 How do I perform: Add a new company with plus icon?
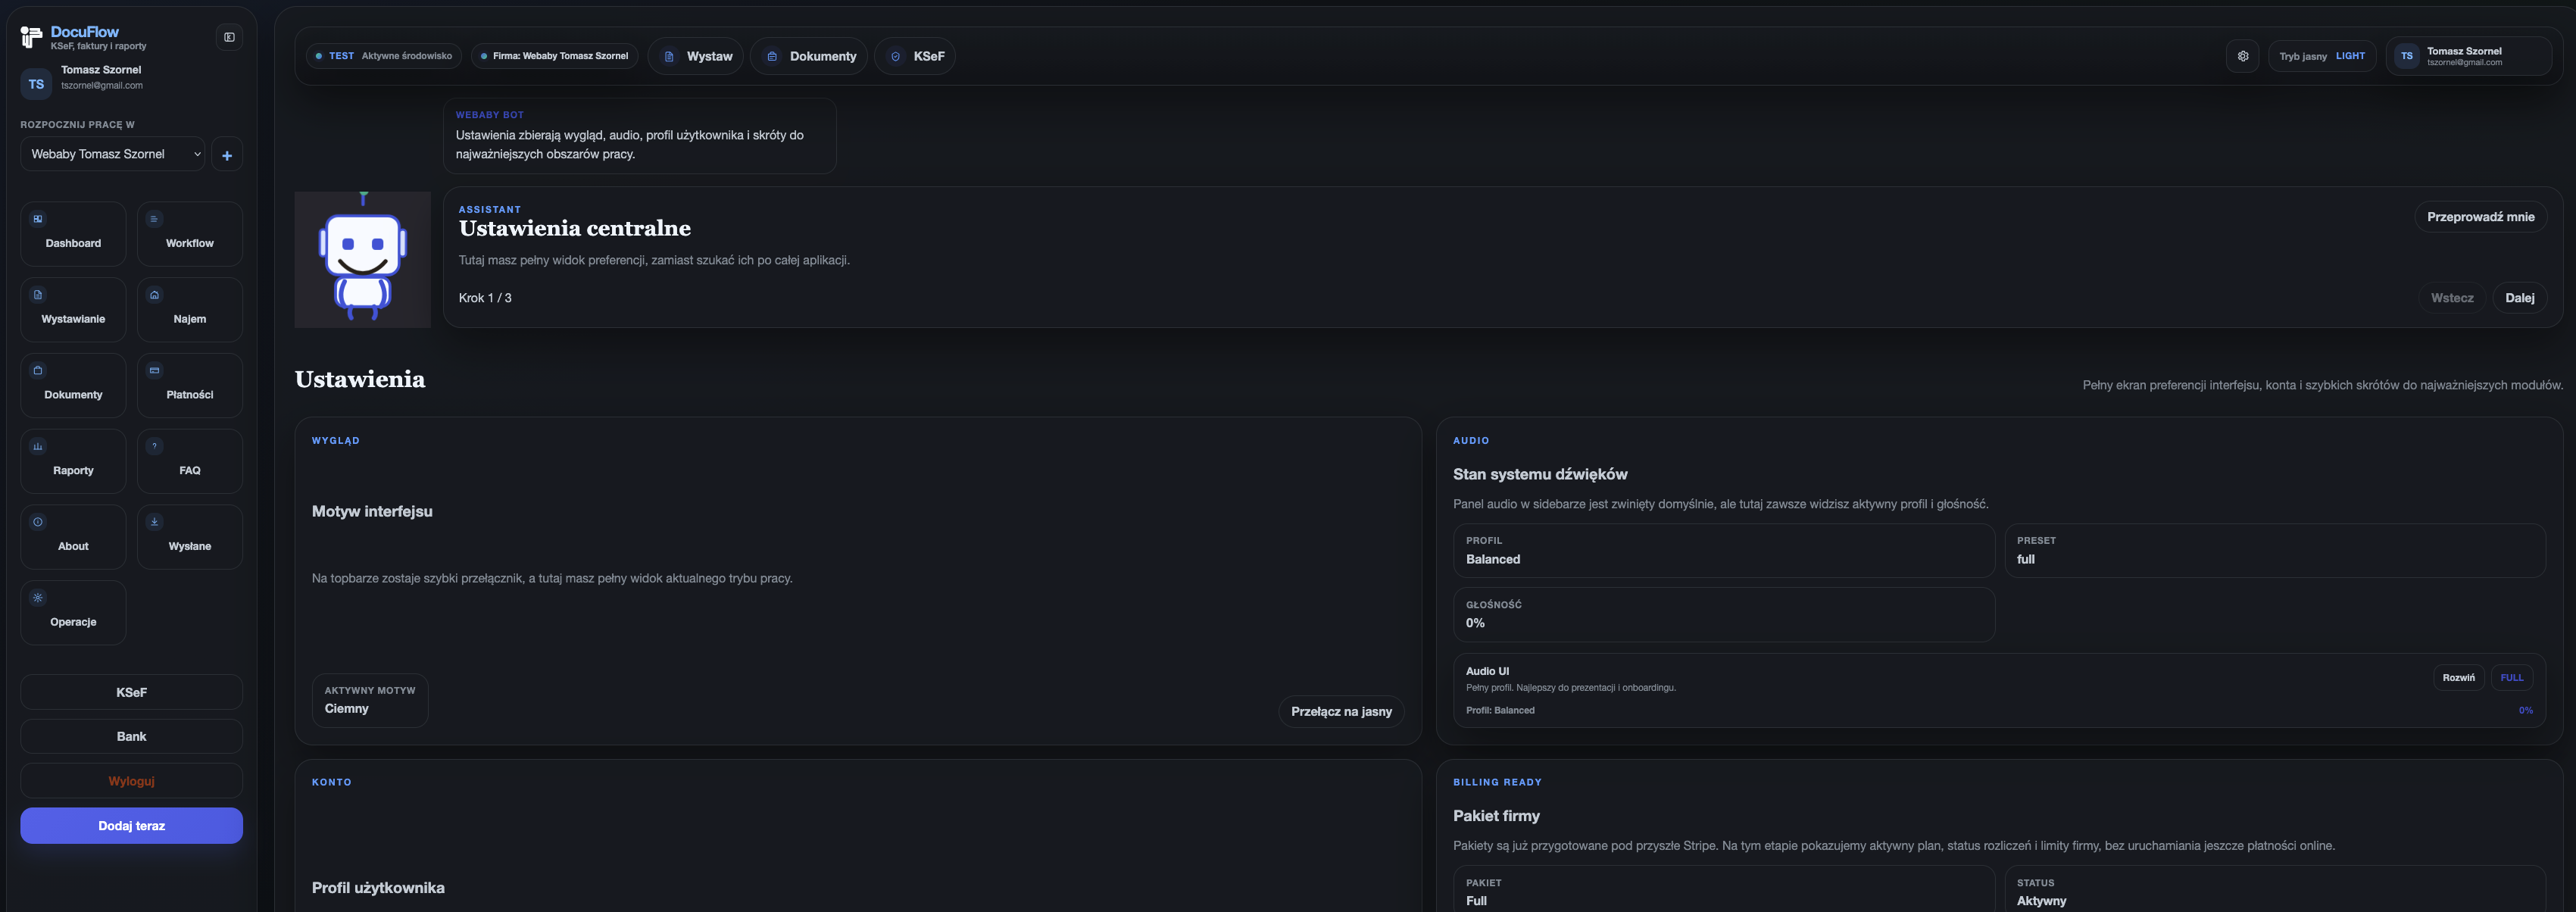click(x=227, y=155)
